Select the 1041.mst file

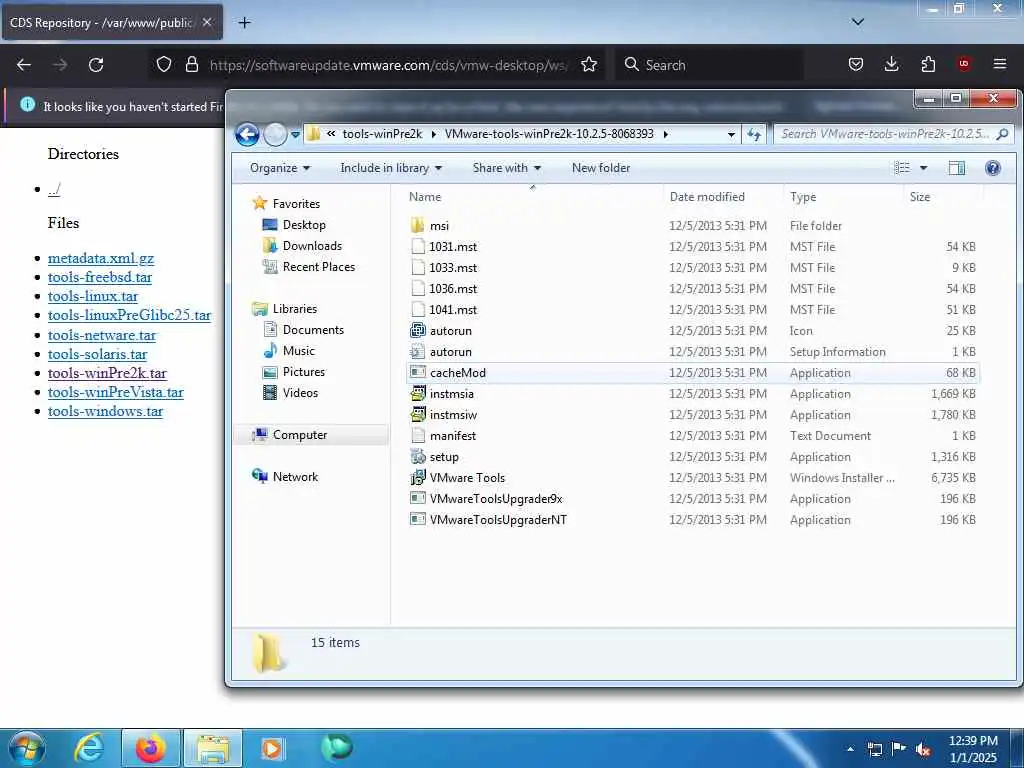pyautogui.click(x=453, y=309)
